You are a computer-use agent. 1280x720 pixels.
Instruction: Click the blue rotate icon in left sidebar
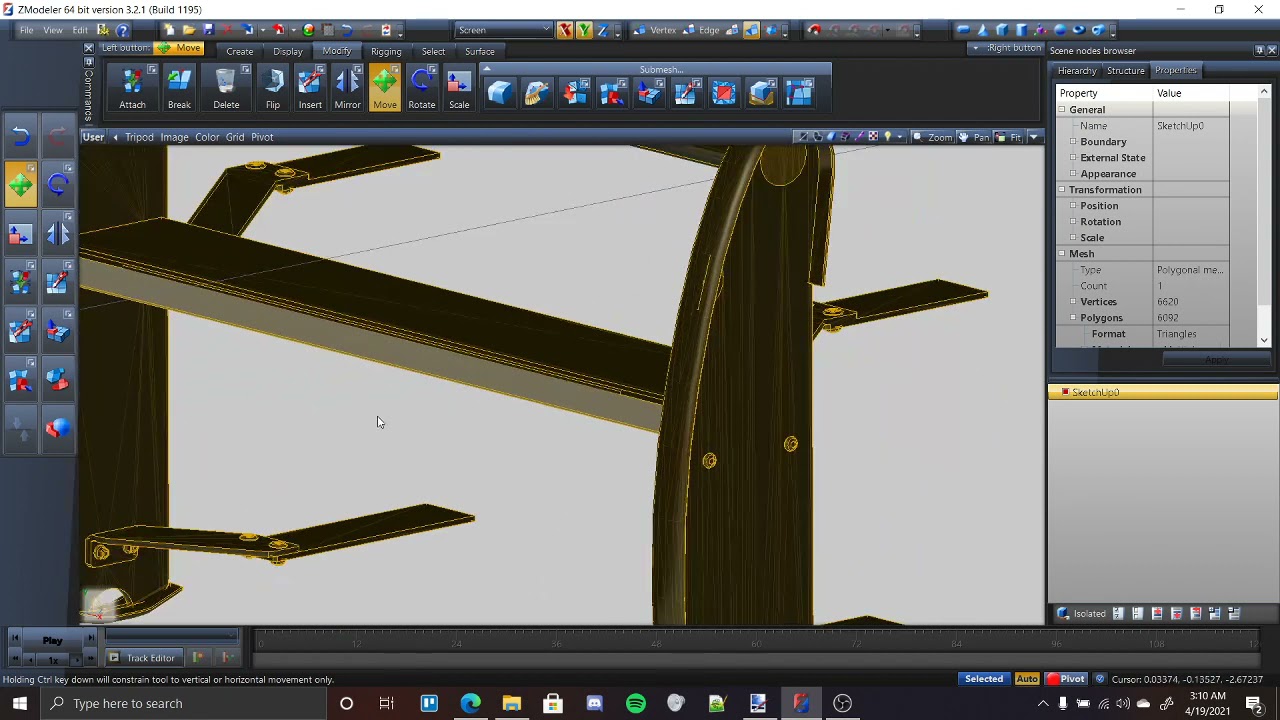point(58,185)
